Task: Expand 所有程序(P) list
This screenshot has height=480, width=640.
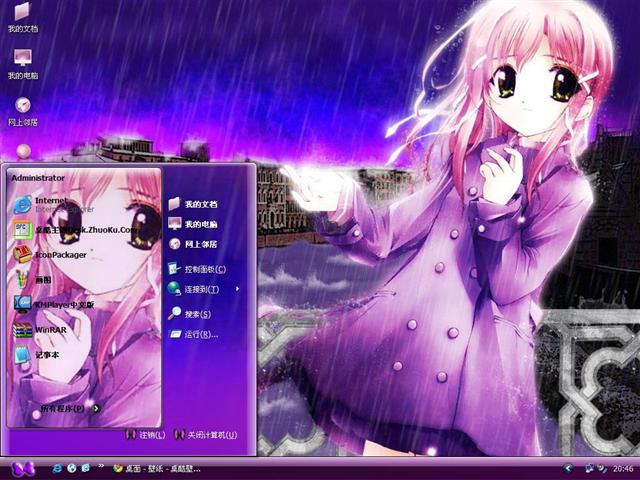Action: (x=70, y=408)
